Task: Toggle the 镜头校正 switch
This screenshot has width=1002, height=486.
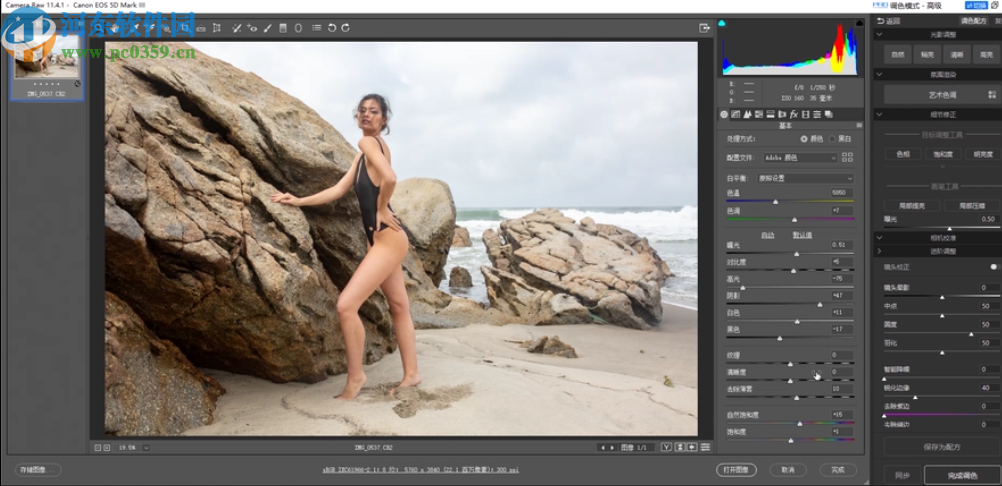Action: tap(993, 267)
